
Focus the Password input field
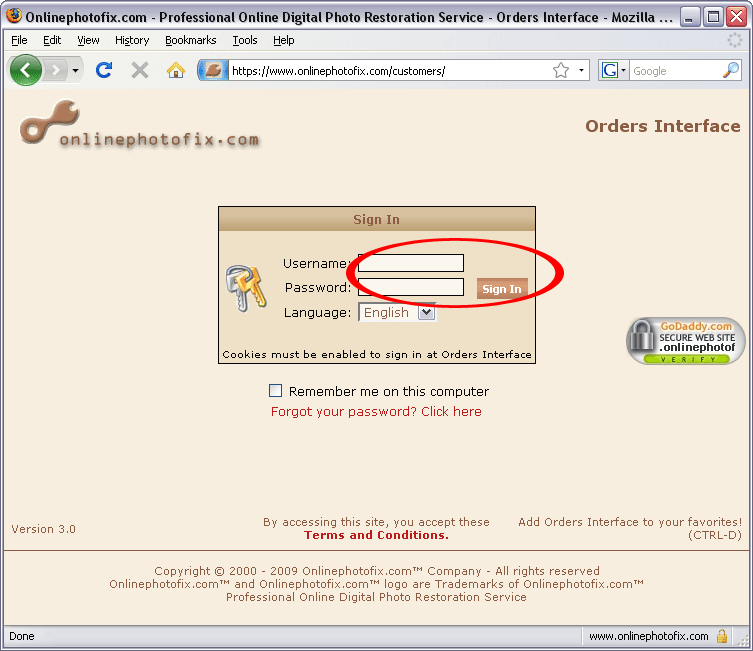point(411,287)
